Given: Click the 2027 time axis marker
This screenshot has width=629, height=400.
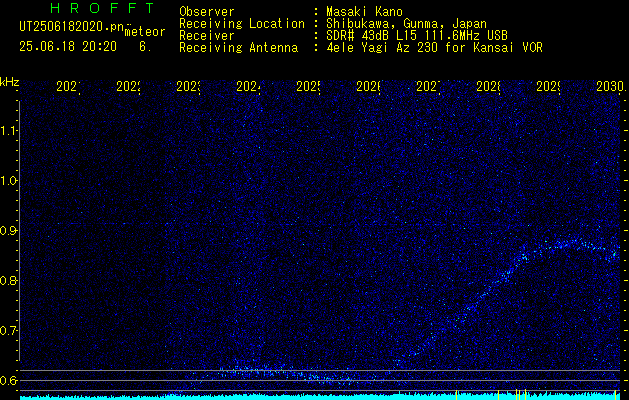Looking at the screenshot, I should [428, 87].
